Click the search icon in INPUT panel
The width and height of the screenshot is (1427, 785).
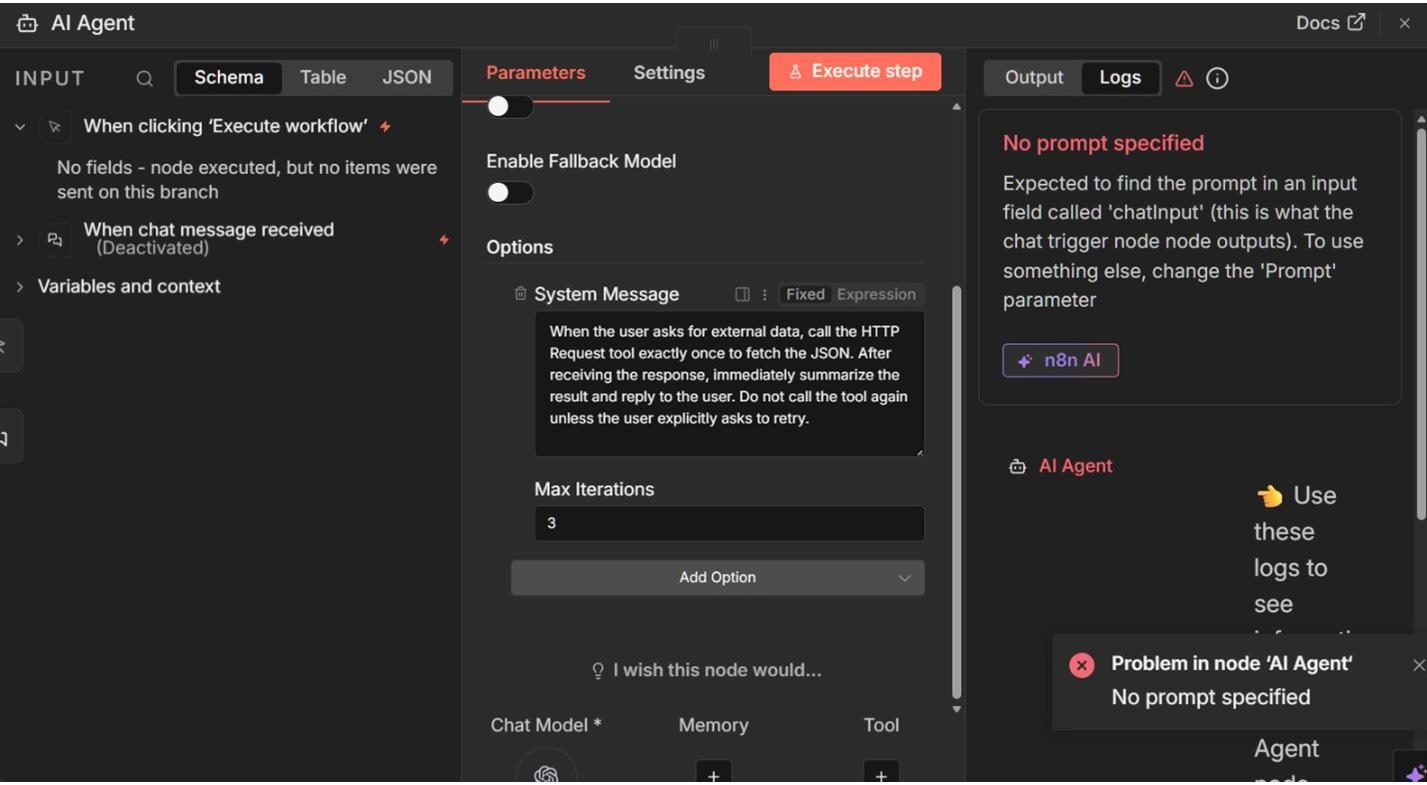click(x=145, y=78)
